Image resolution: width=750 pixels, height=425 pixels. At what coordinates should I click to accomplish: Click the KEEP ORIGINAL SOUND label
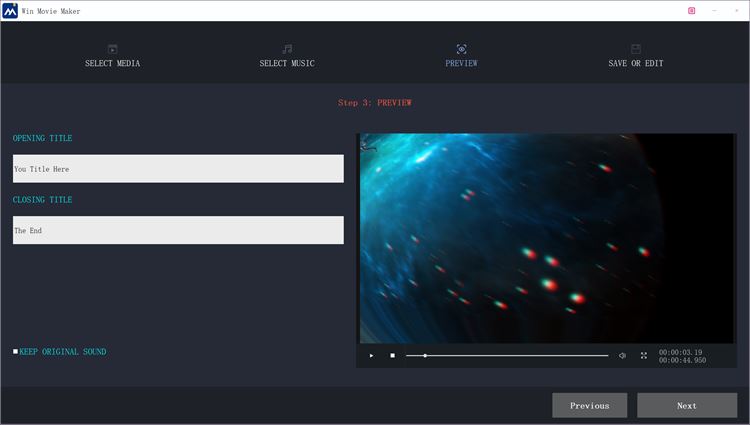click(63, 351)
